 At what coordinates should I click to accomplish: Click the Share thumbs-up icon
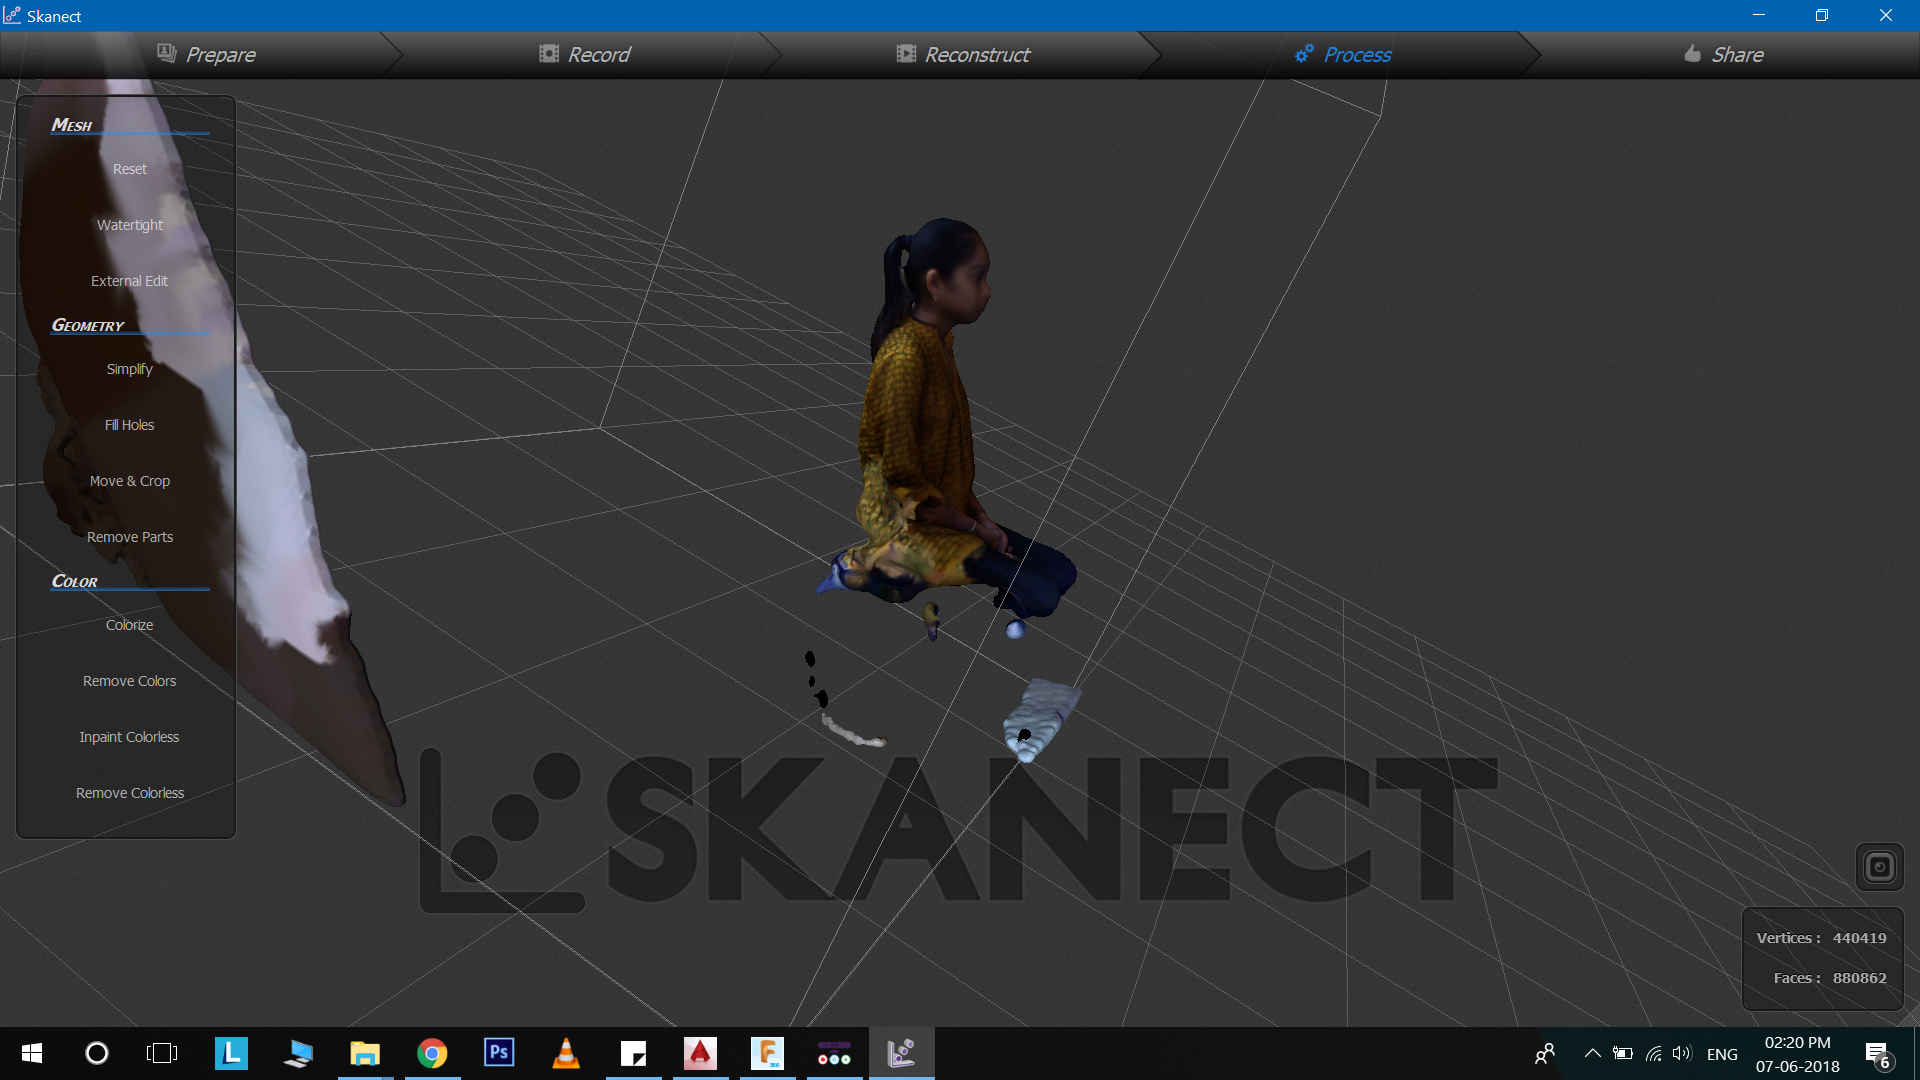(x=1692, y=53)
